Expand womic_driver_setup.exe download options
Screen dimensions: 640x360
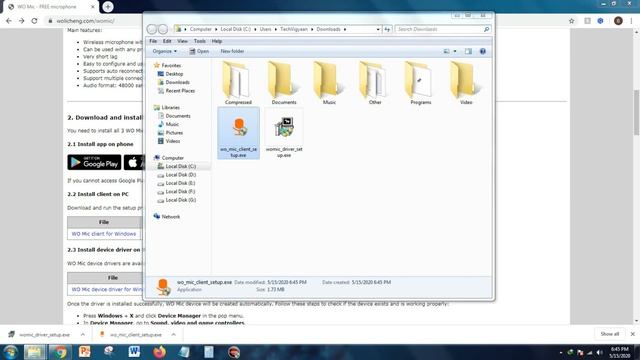pos(83,335)
